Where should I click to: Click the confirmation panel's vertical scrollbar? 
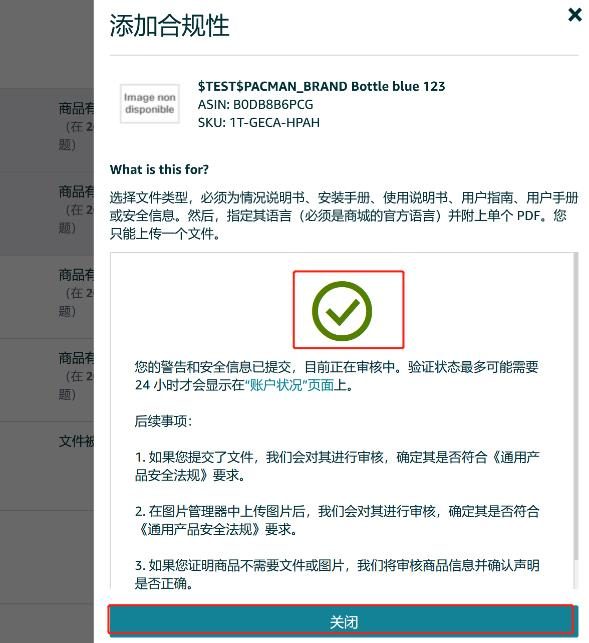click(x=575, y=406)
